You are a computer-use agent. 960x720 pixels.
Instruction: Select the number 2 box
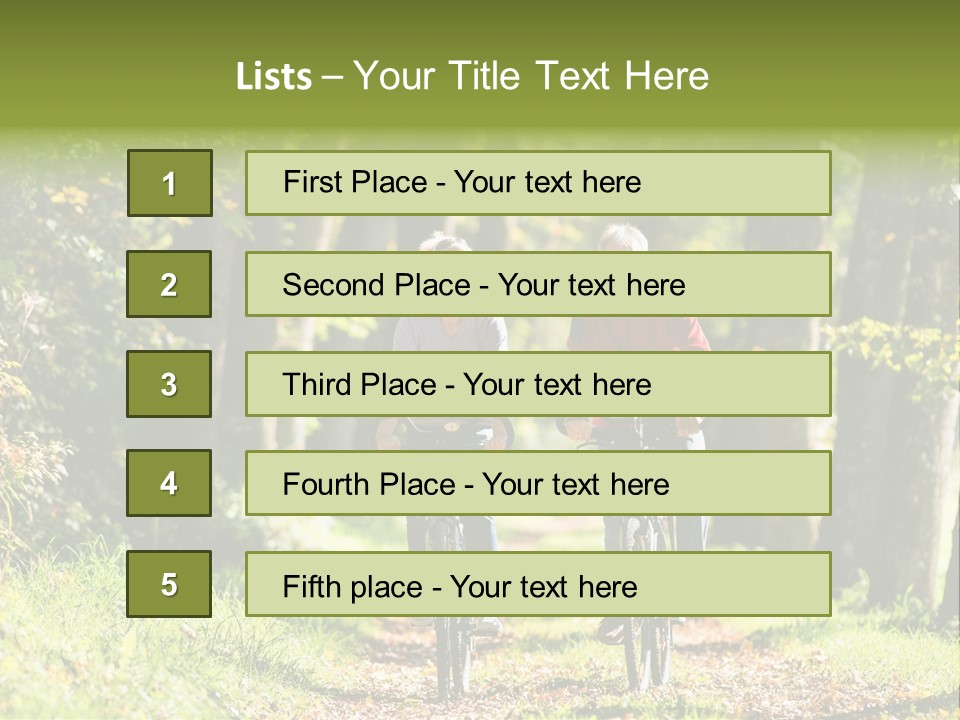pyautogui.click(x=169, y=284)
